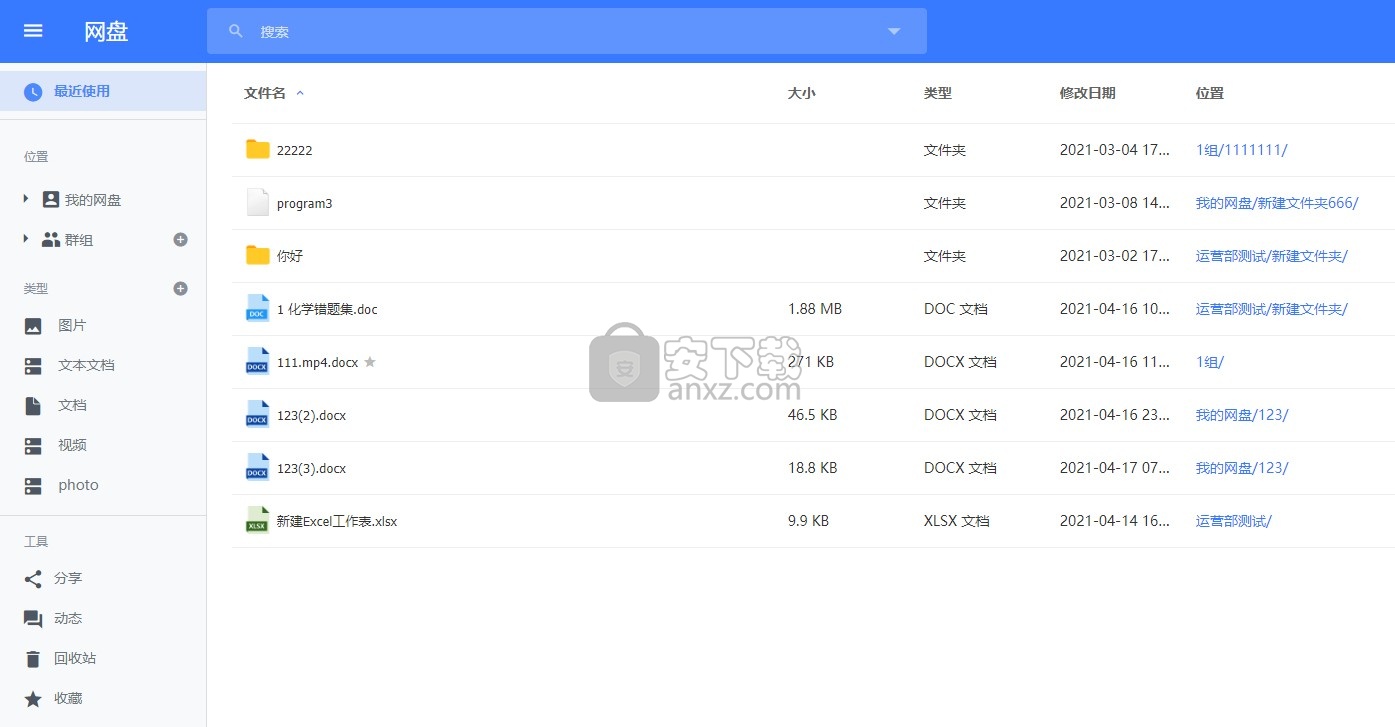Click the 位置 column header
The height and width of the screenshot is (727, 1395).
tap(1210, 93)
